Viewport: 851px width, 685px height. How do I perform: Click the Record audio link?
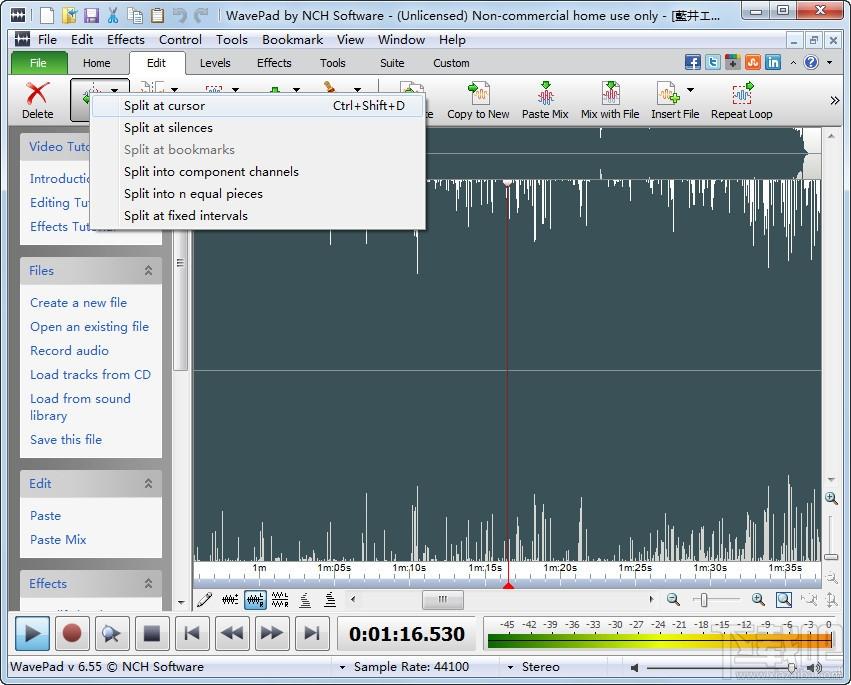coord(69,351)
